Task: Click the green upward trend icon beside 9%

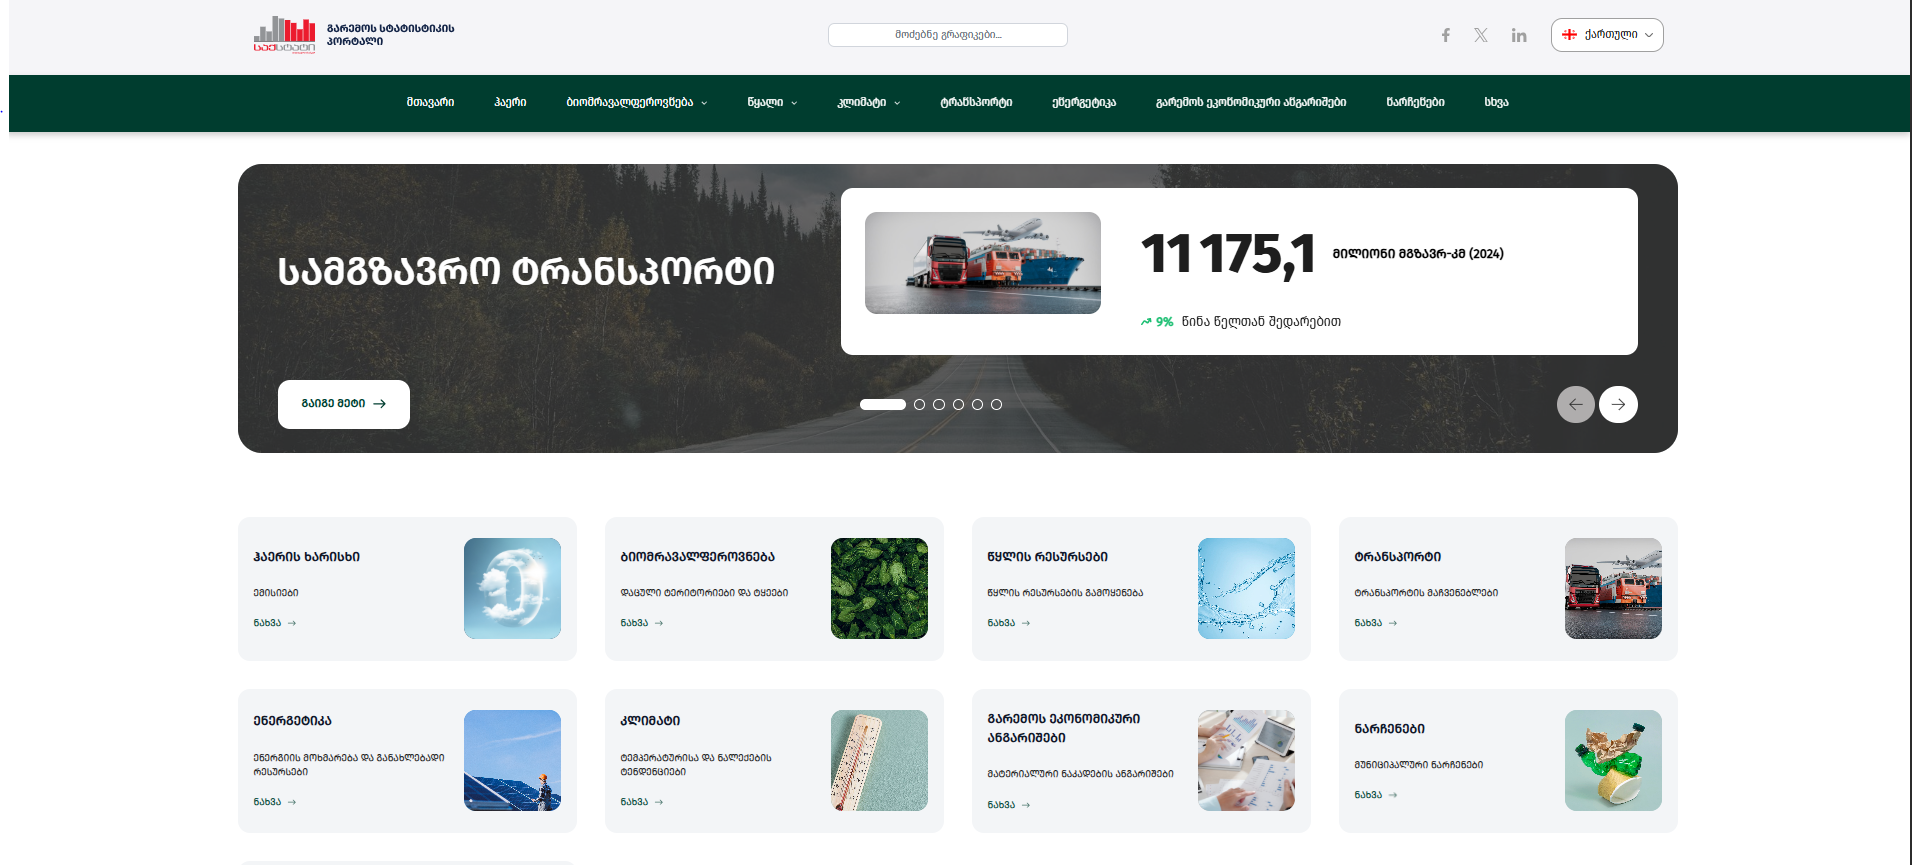Action: pos(1146,322)
